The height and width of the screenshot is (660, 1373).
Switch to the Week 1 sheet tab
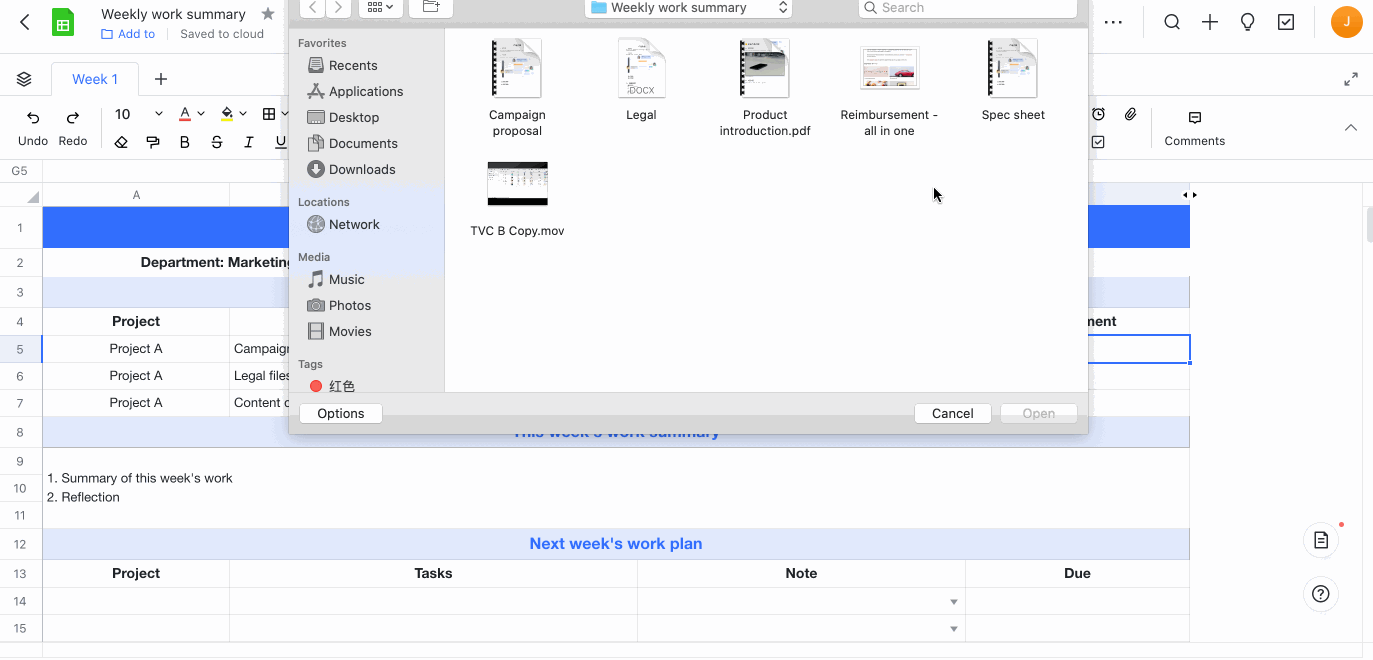tap(95, 79)
